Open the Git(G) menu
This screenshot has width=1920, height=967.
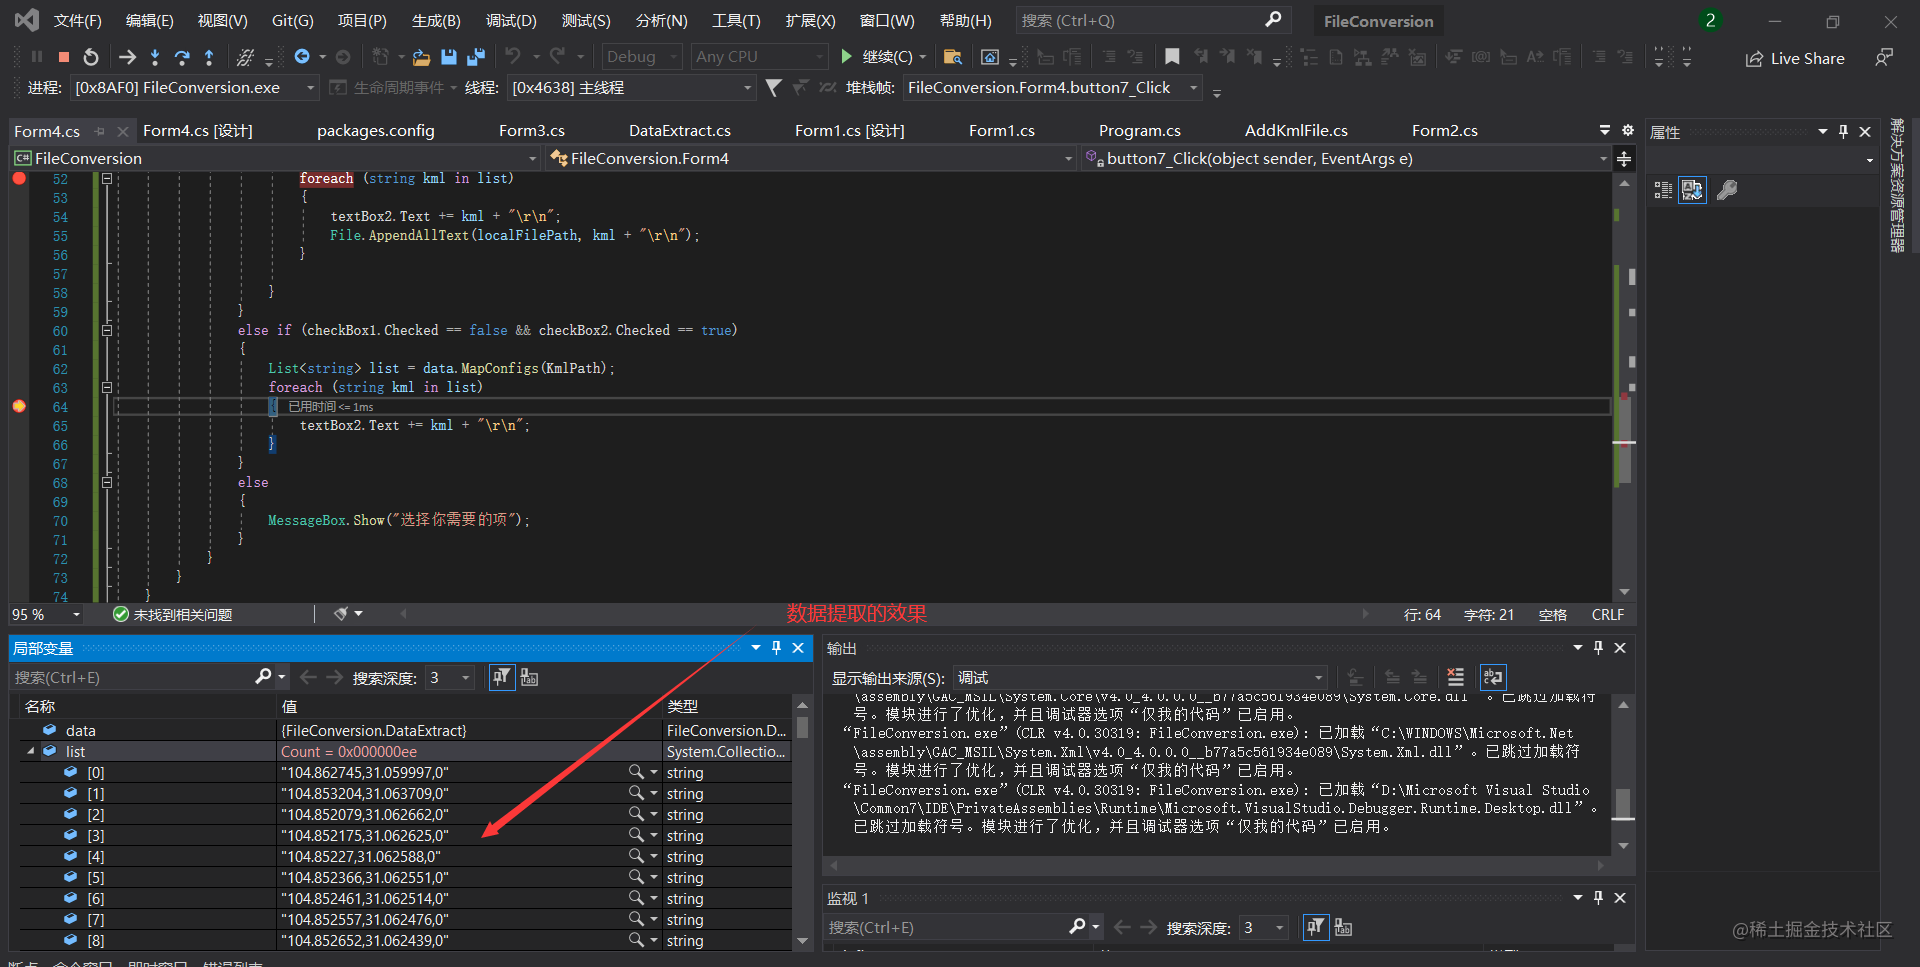tap(293, 21)
